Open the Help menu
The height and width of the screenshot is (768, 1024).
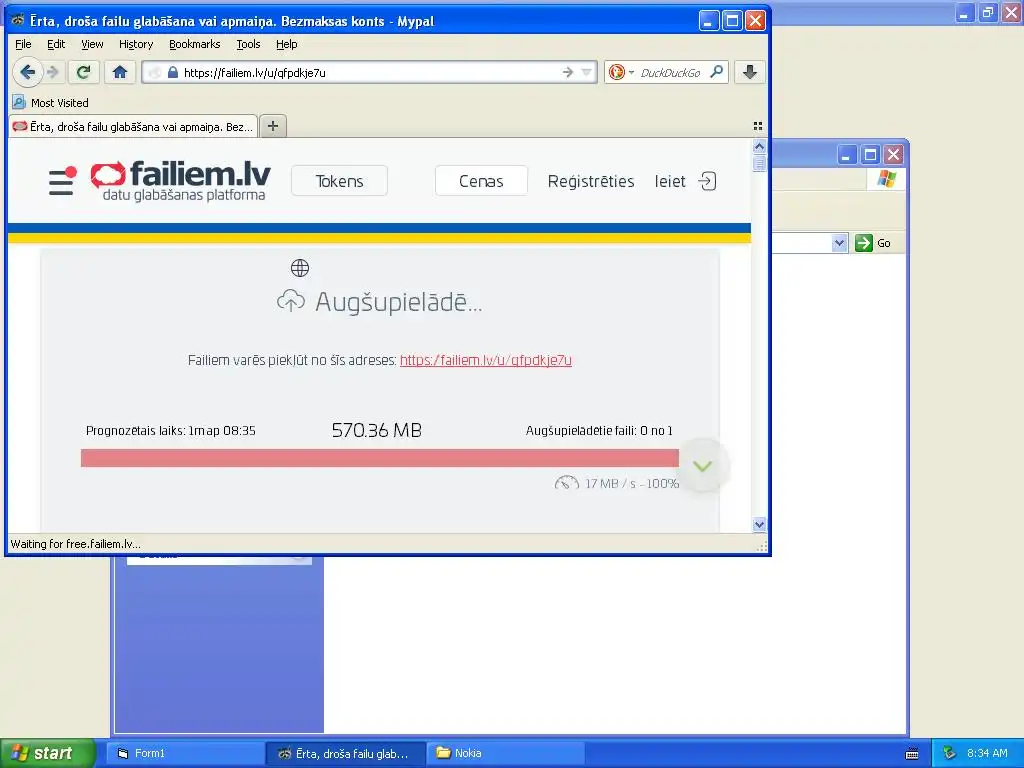click(287, 44)
